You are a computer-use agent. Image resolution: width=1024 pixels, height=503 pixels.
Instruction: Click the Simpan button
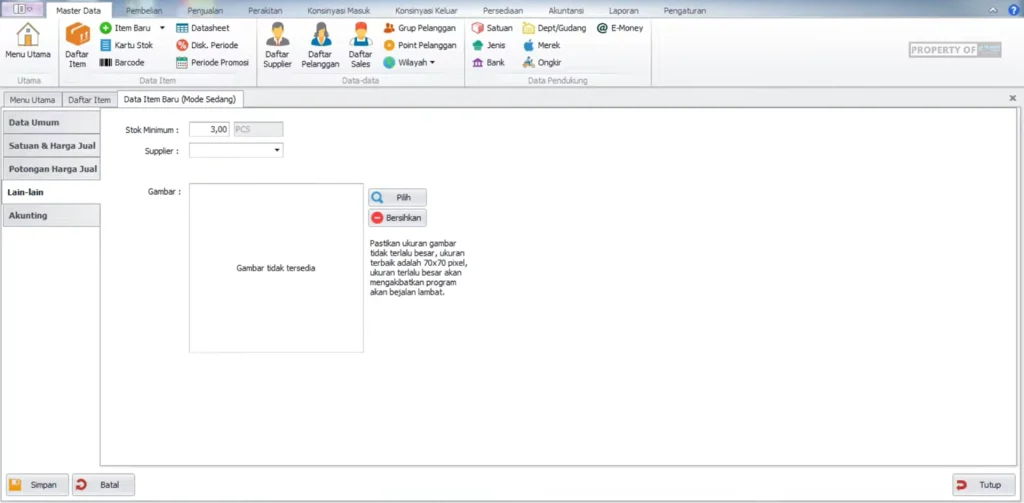38,485
